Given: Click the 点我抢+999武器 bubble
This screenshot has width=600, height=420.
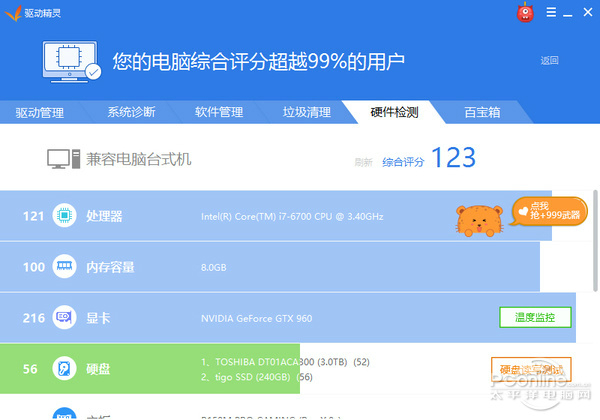Looking at the screenshot, I should [x=549, y=211].
